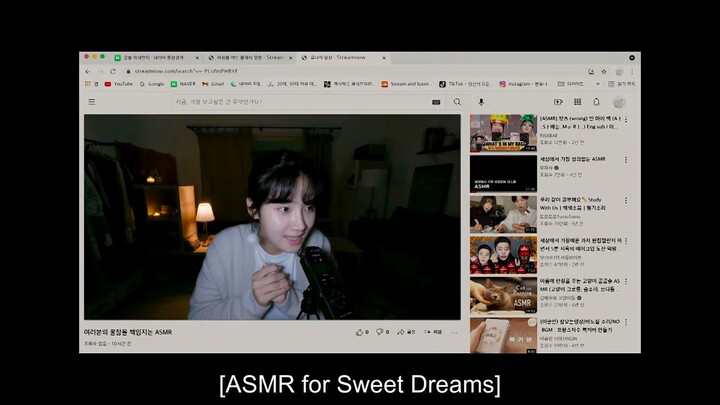Open the reading list button
This screenshot has height=405, width=720.
click(x=622, y=84)
